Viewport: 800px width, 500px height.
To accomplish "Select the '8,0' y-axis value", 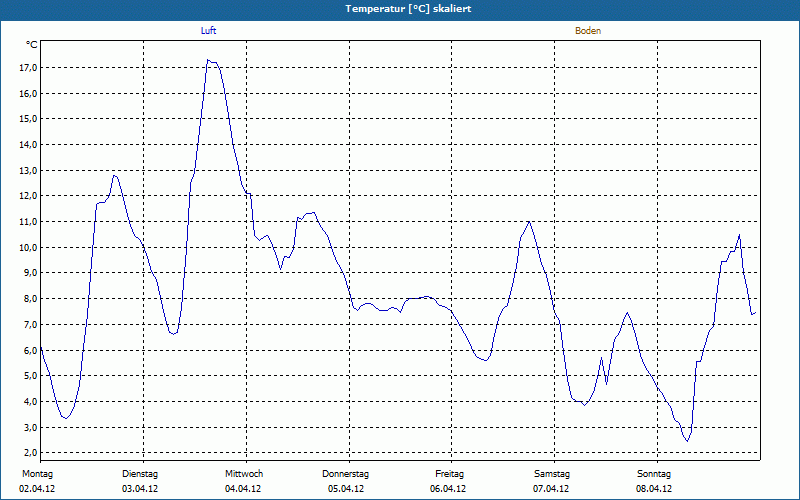I will 30,299.
